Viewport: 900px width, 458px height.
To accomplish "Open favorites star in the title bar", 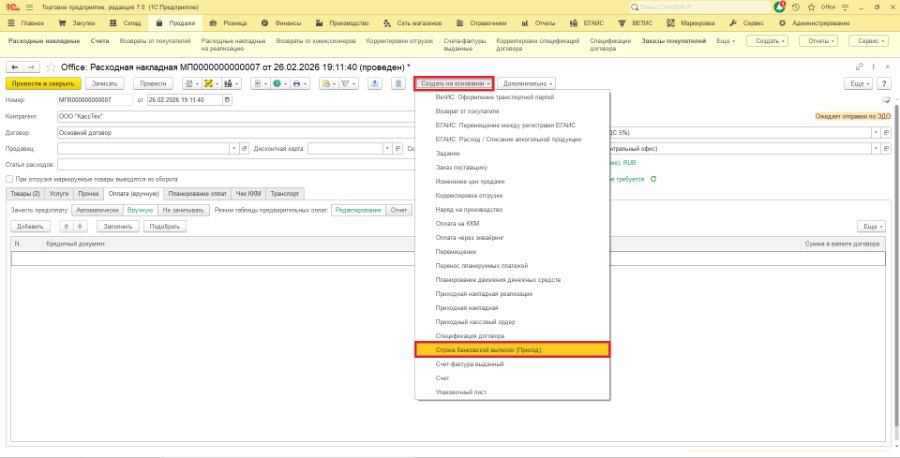I will coord(811,7).
